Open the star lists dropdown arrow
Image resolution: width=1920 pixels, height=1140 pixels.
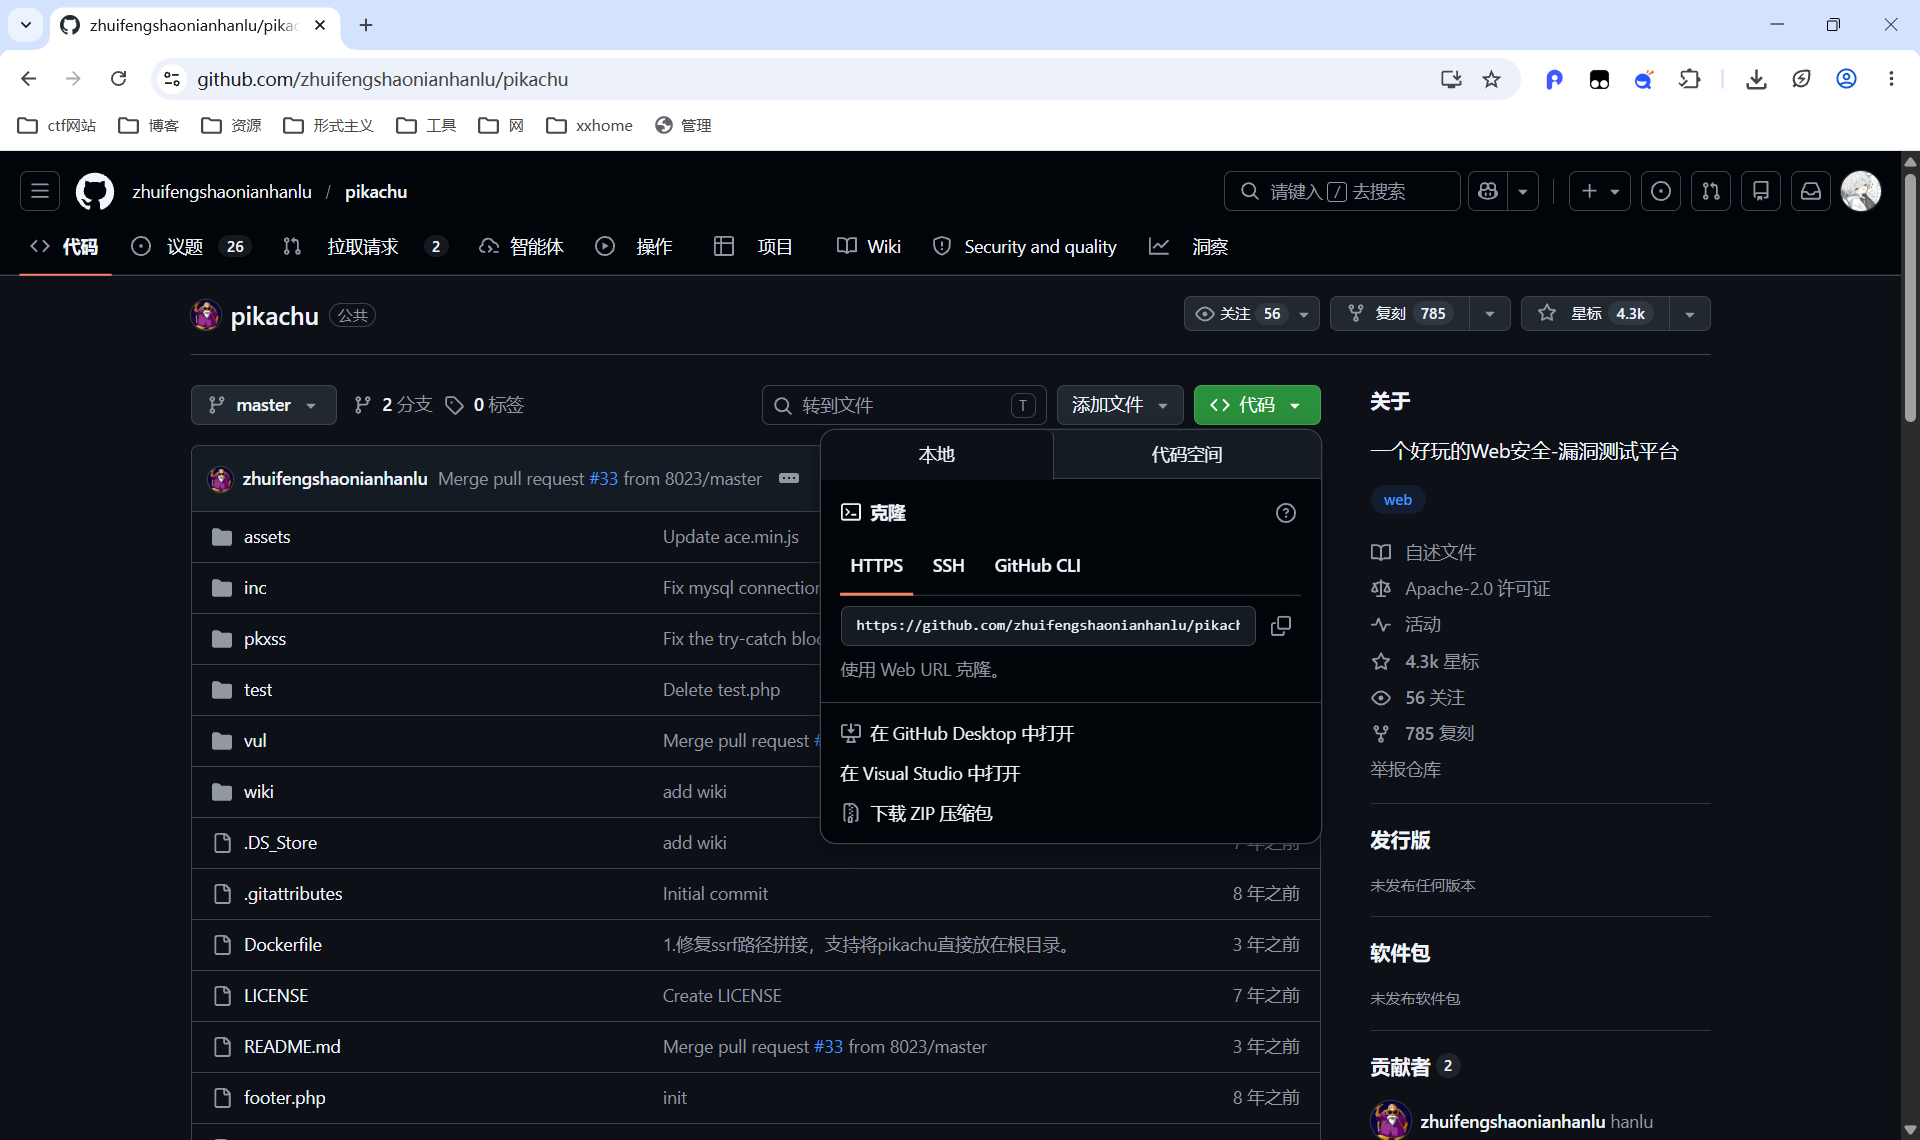point(1690,314)
